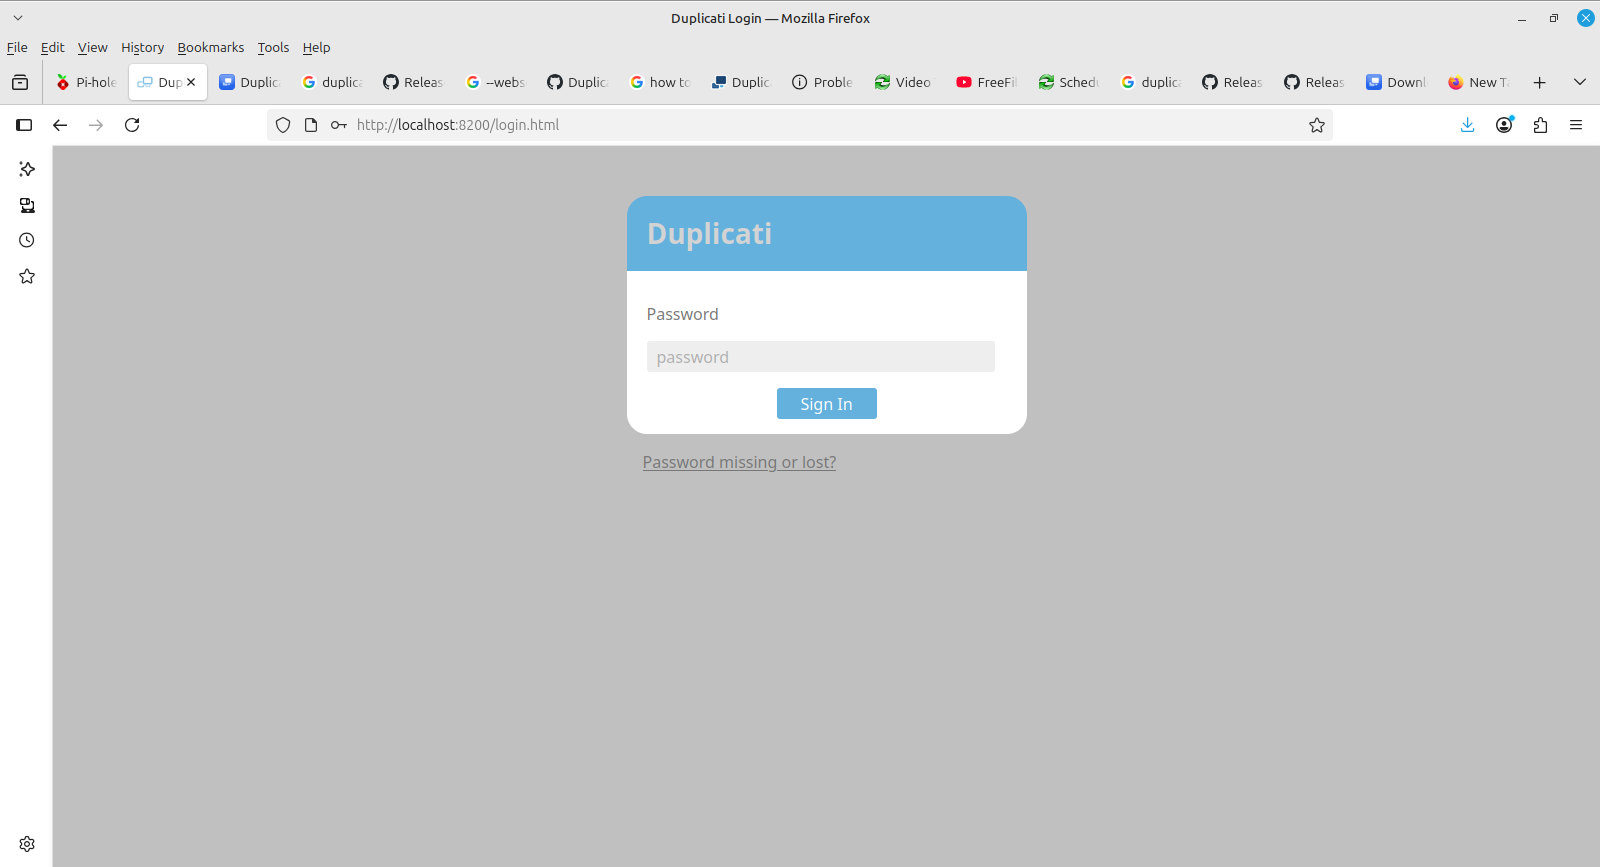Bookmark this page with star icon
1600x867 pixels.
point(1317,125)
